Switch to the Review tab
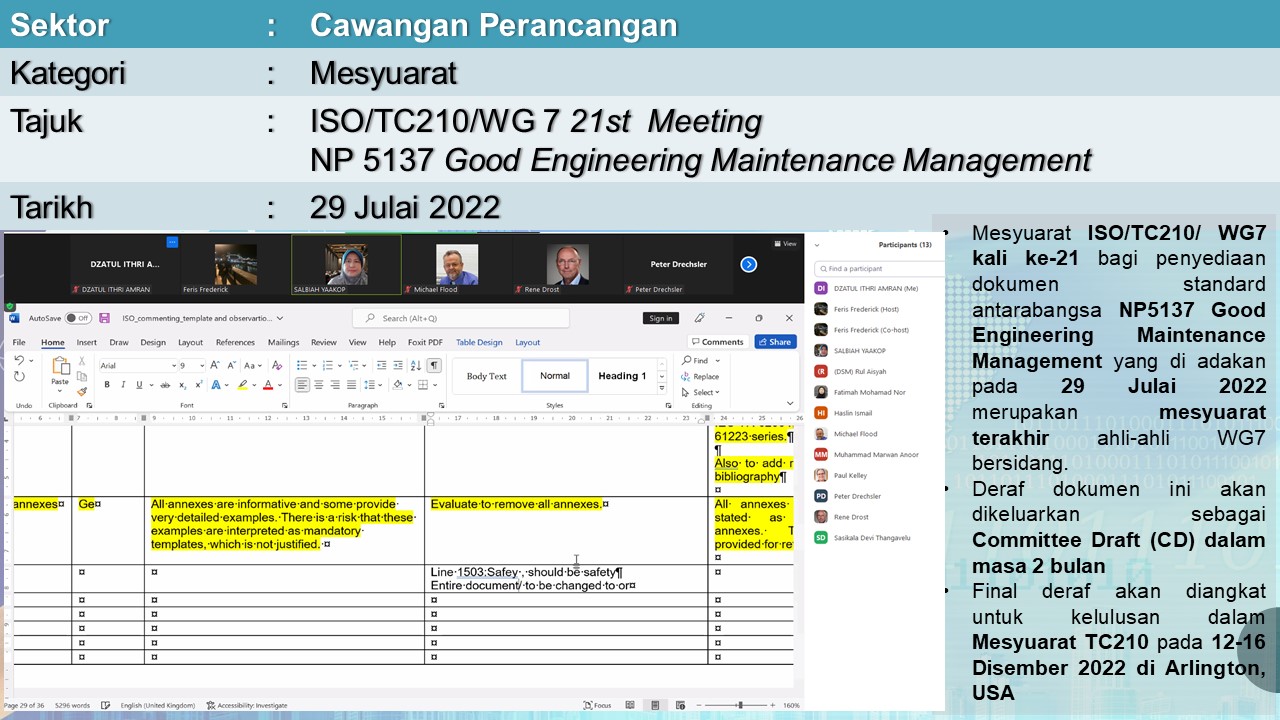Image resolution: width=1280 pixels, height=720 pixels. point(324,342)
